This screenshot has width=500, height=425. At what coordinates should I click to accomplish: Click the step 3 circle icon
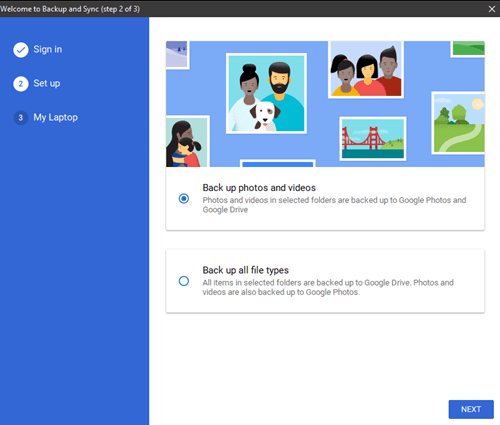coord(21,118)
